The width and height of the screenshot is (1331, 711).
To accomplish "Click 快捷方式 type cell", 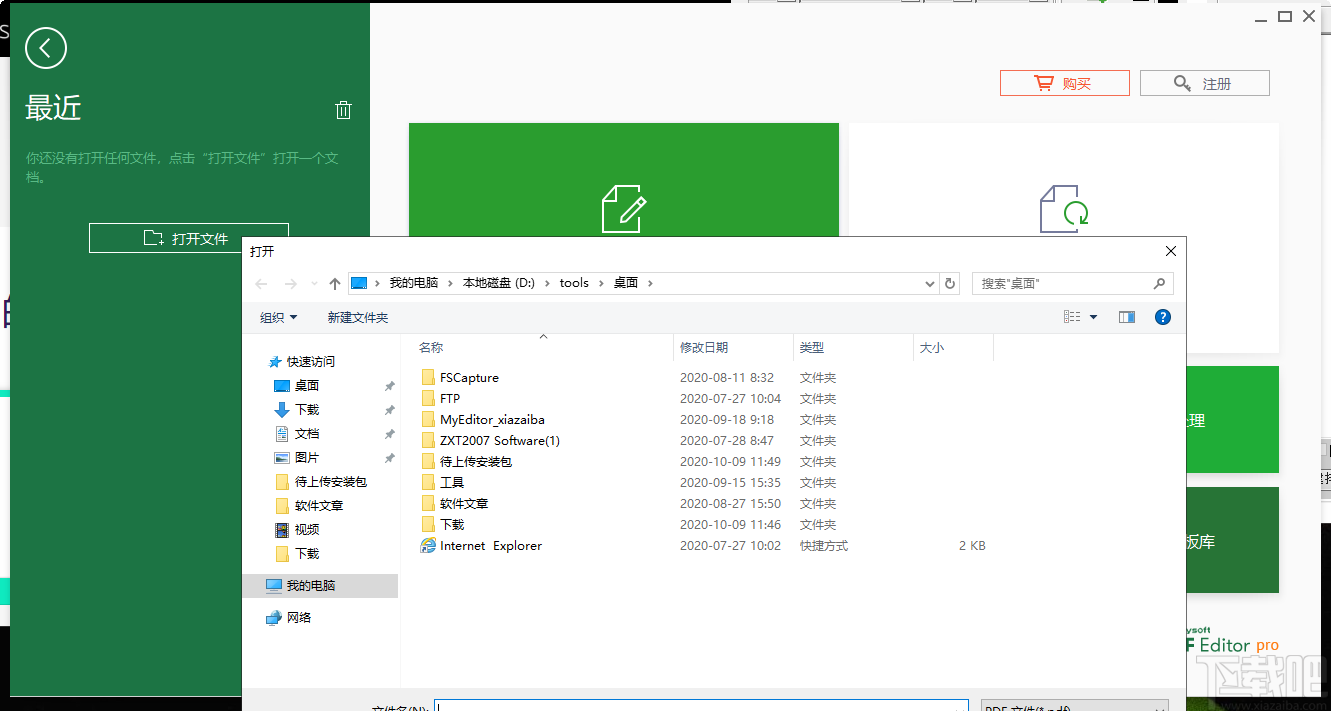I will (x=824, y=546).
